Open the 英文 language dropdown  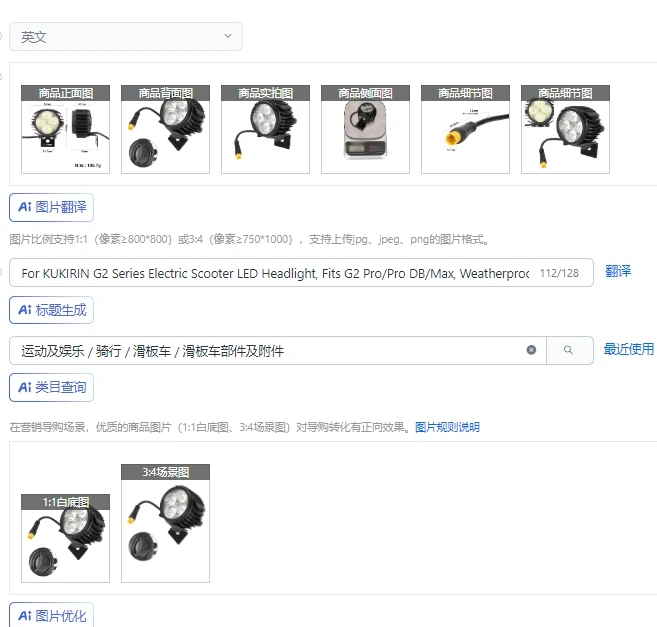tap(126, 36)
